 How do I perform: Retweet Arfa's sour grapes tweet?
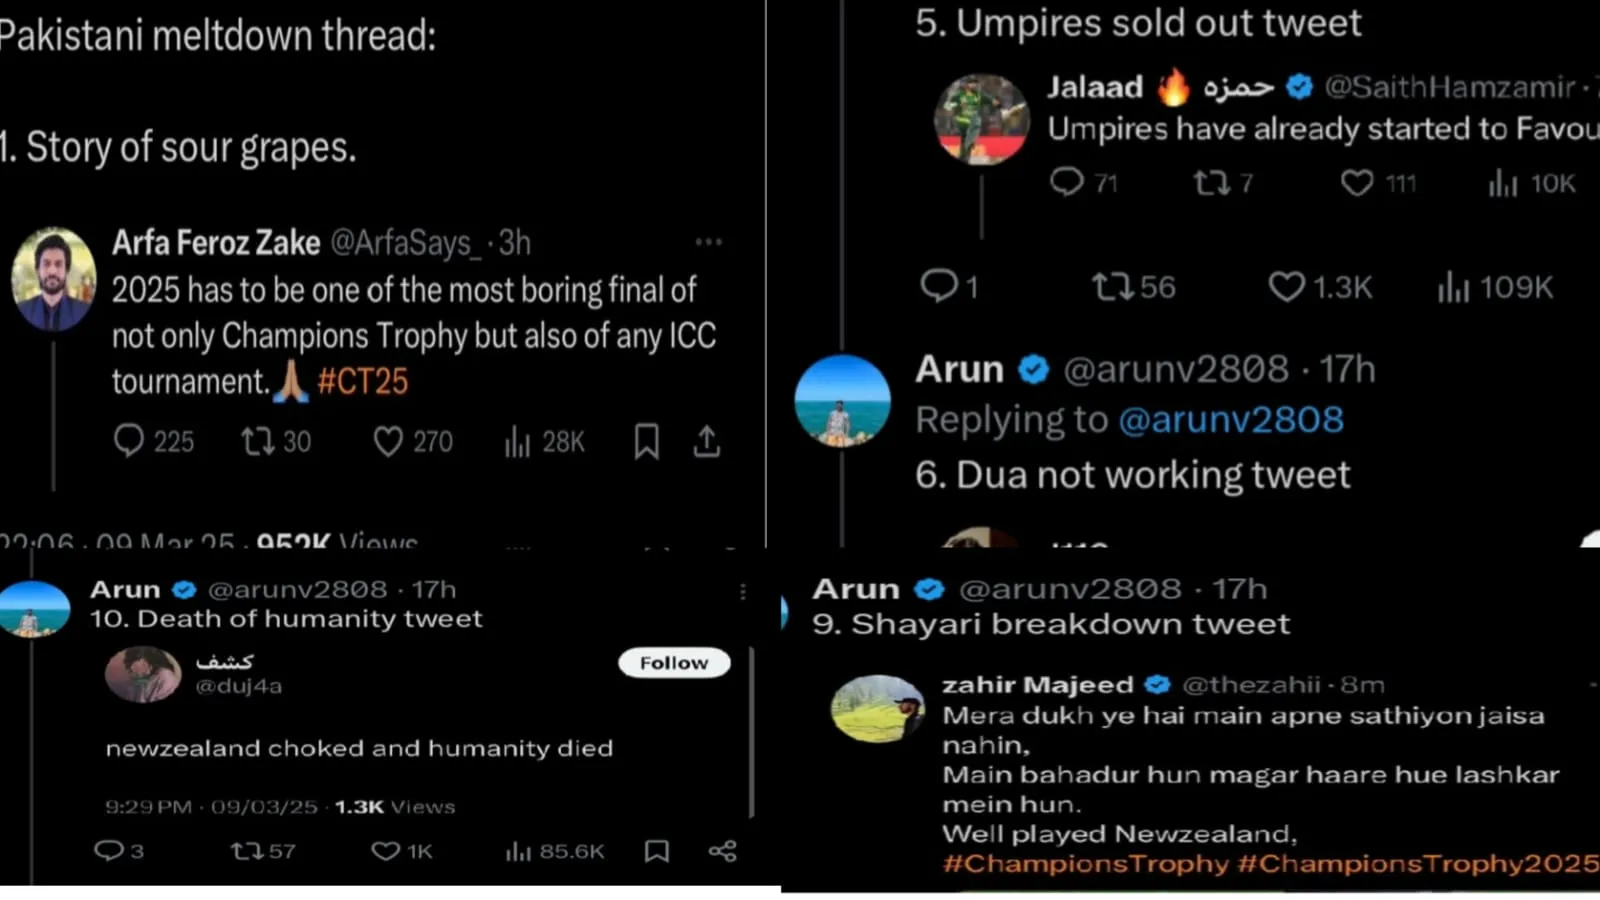point(260,441)
